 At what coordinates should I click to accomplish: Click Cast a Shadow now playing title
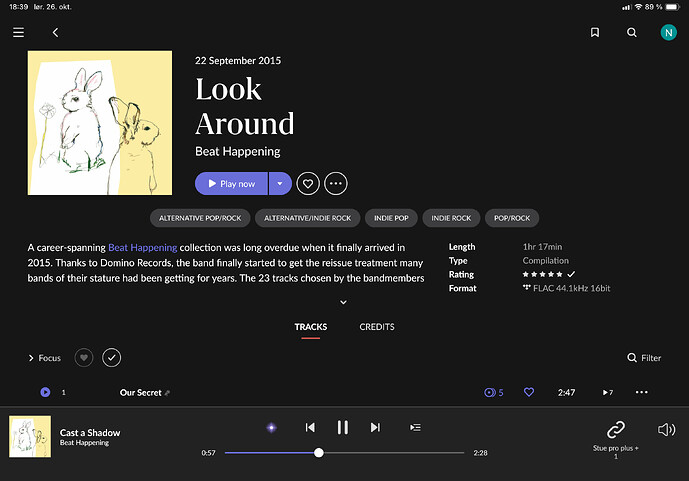pos(90,433)
